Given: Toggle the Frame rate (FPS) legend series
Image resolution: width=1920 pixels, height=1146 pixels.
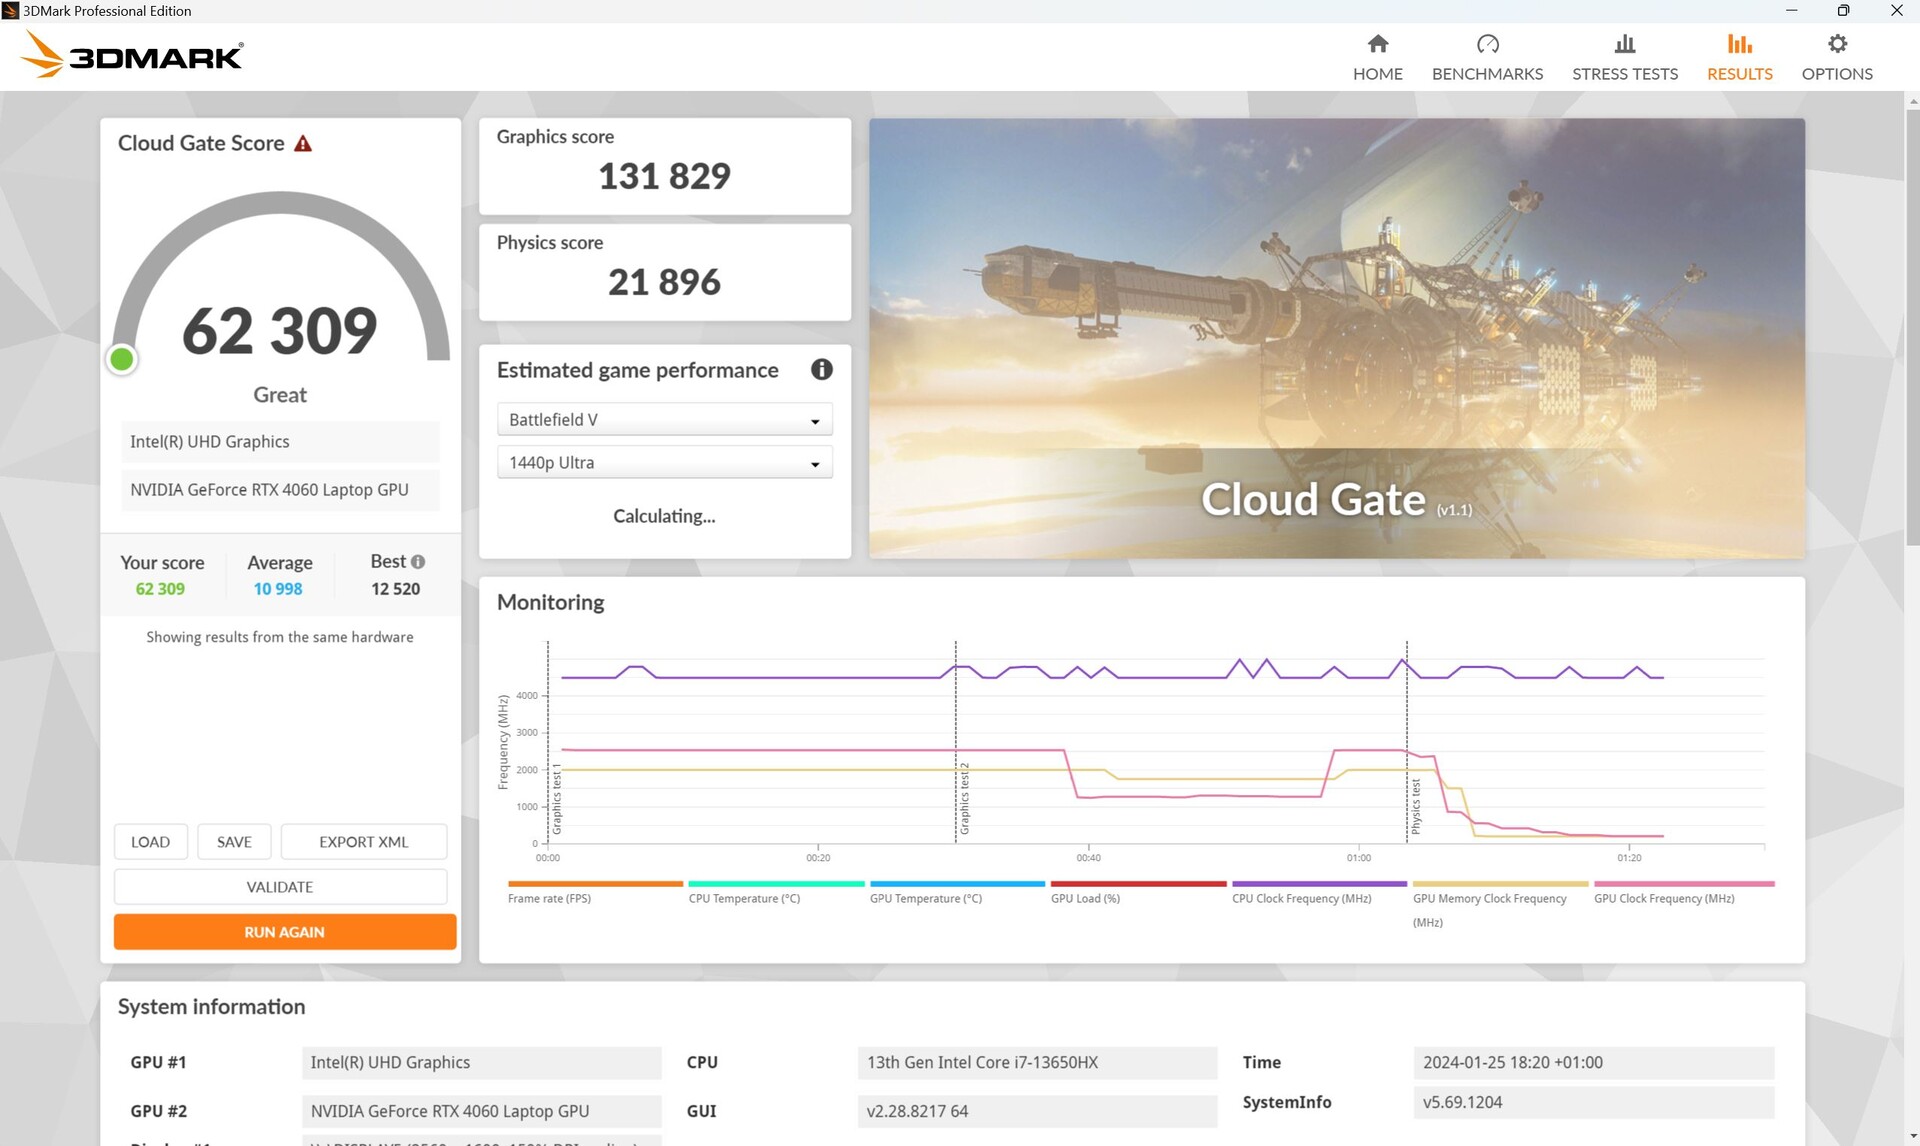Looking at the screenshot, I should pos(549,898).
